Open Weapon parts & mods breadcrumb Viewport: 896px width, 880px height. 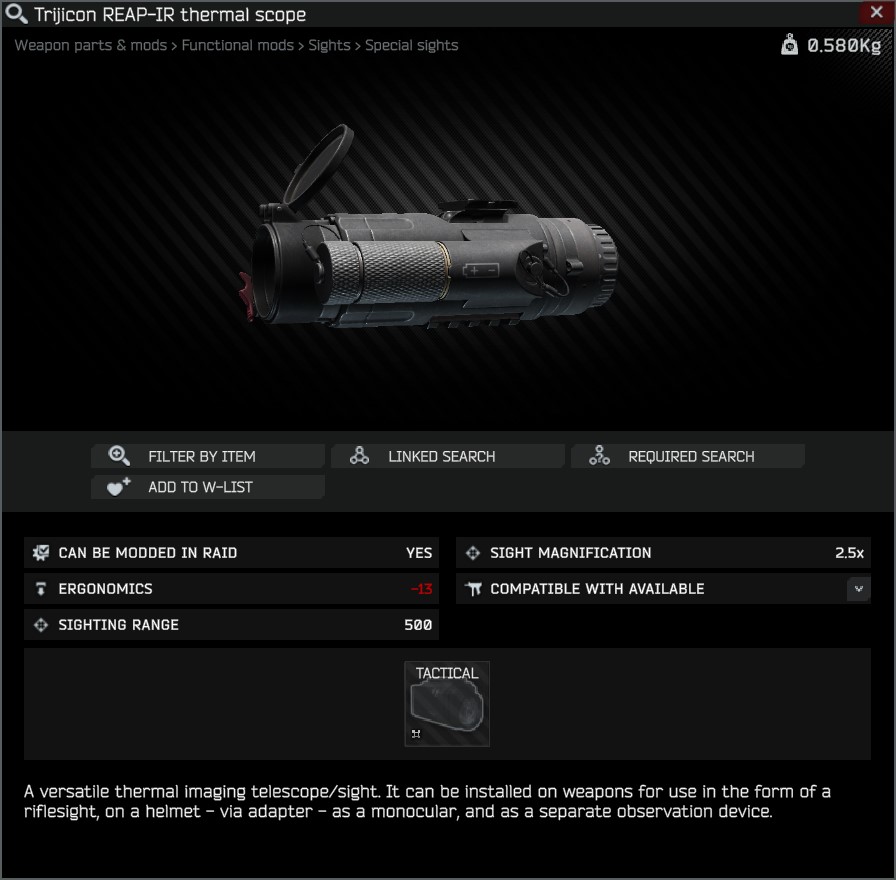click(90, 45)
